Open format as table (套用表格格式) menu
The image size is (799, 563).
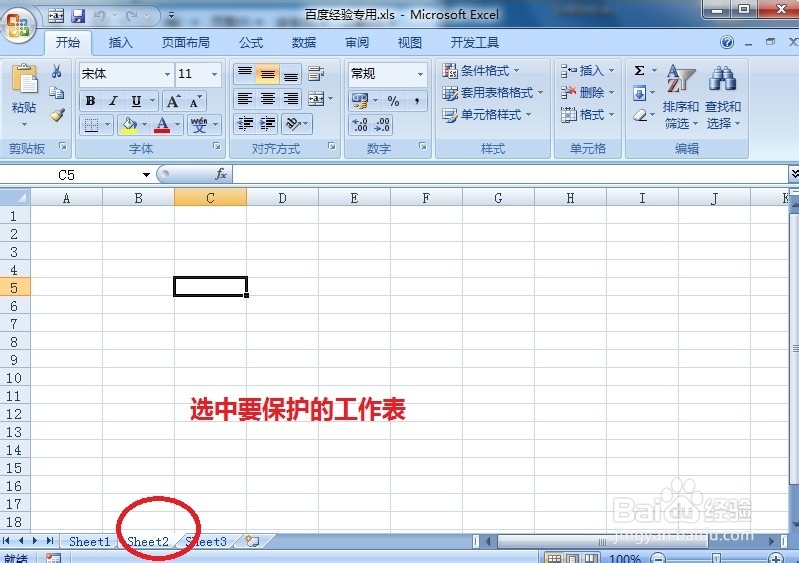492,93
